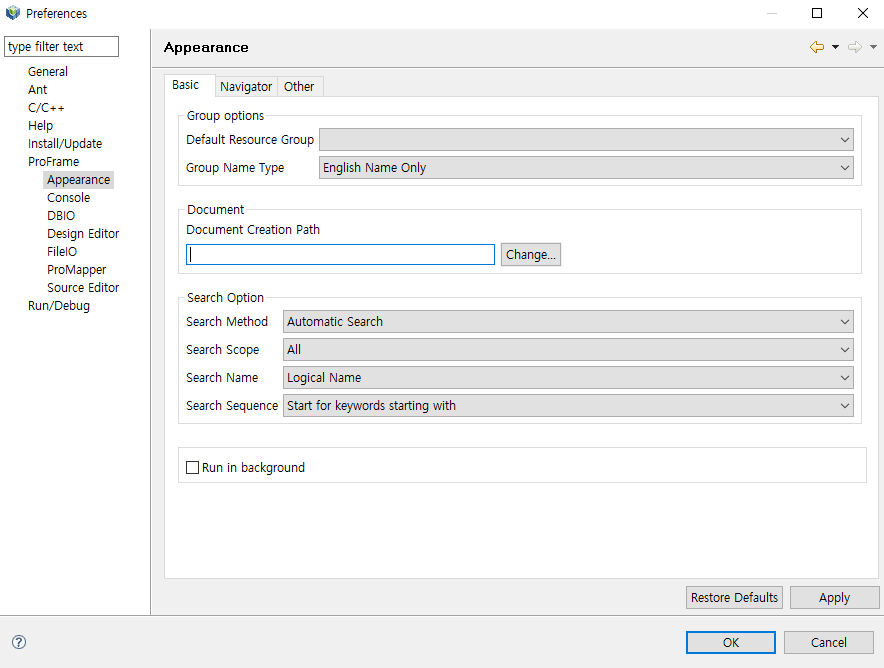The image size is (884, 668).
Task: Enable the Run in background checkbox
Action: tap(193, 467)
